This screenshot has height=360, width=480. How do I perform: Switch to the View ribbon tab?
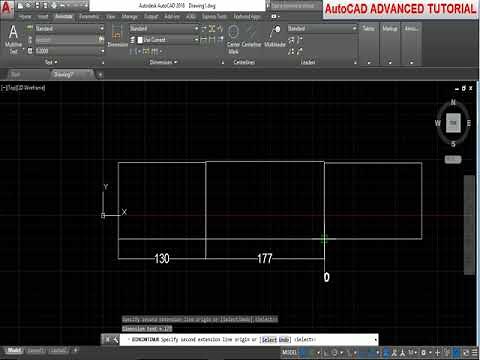[x=110, y=16]
